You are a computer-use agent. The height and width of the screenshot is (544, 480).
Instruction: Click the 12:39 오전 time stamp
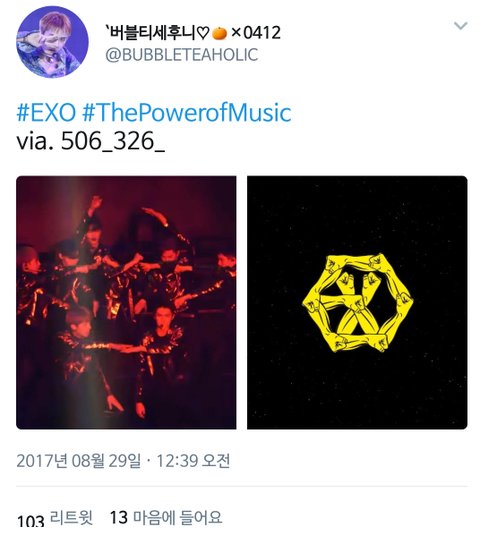click(x=193, y=461)
